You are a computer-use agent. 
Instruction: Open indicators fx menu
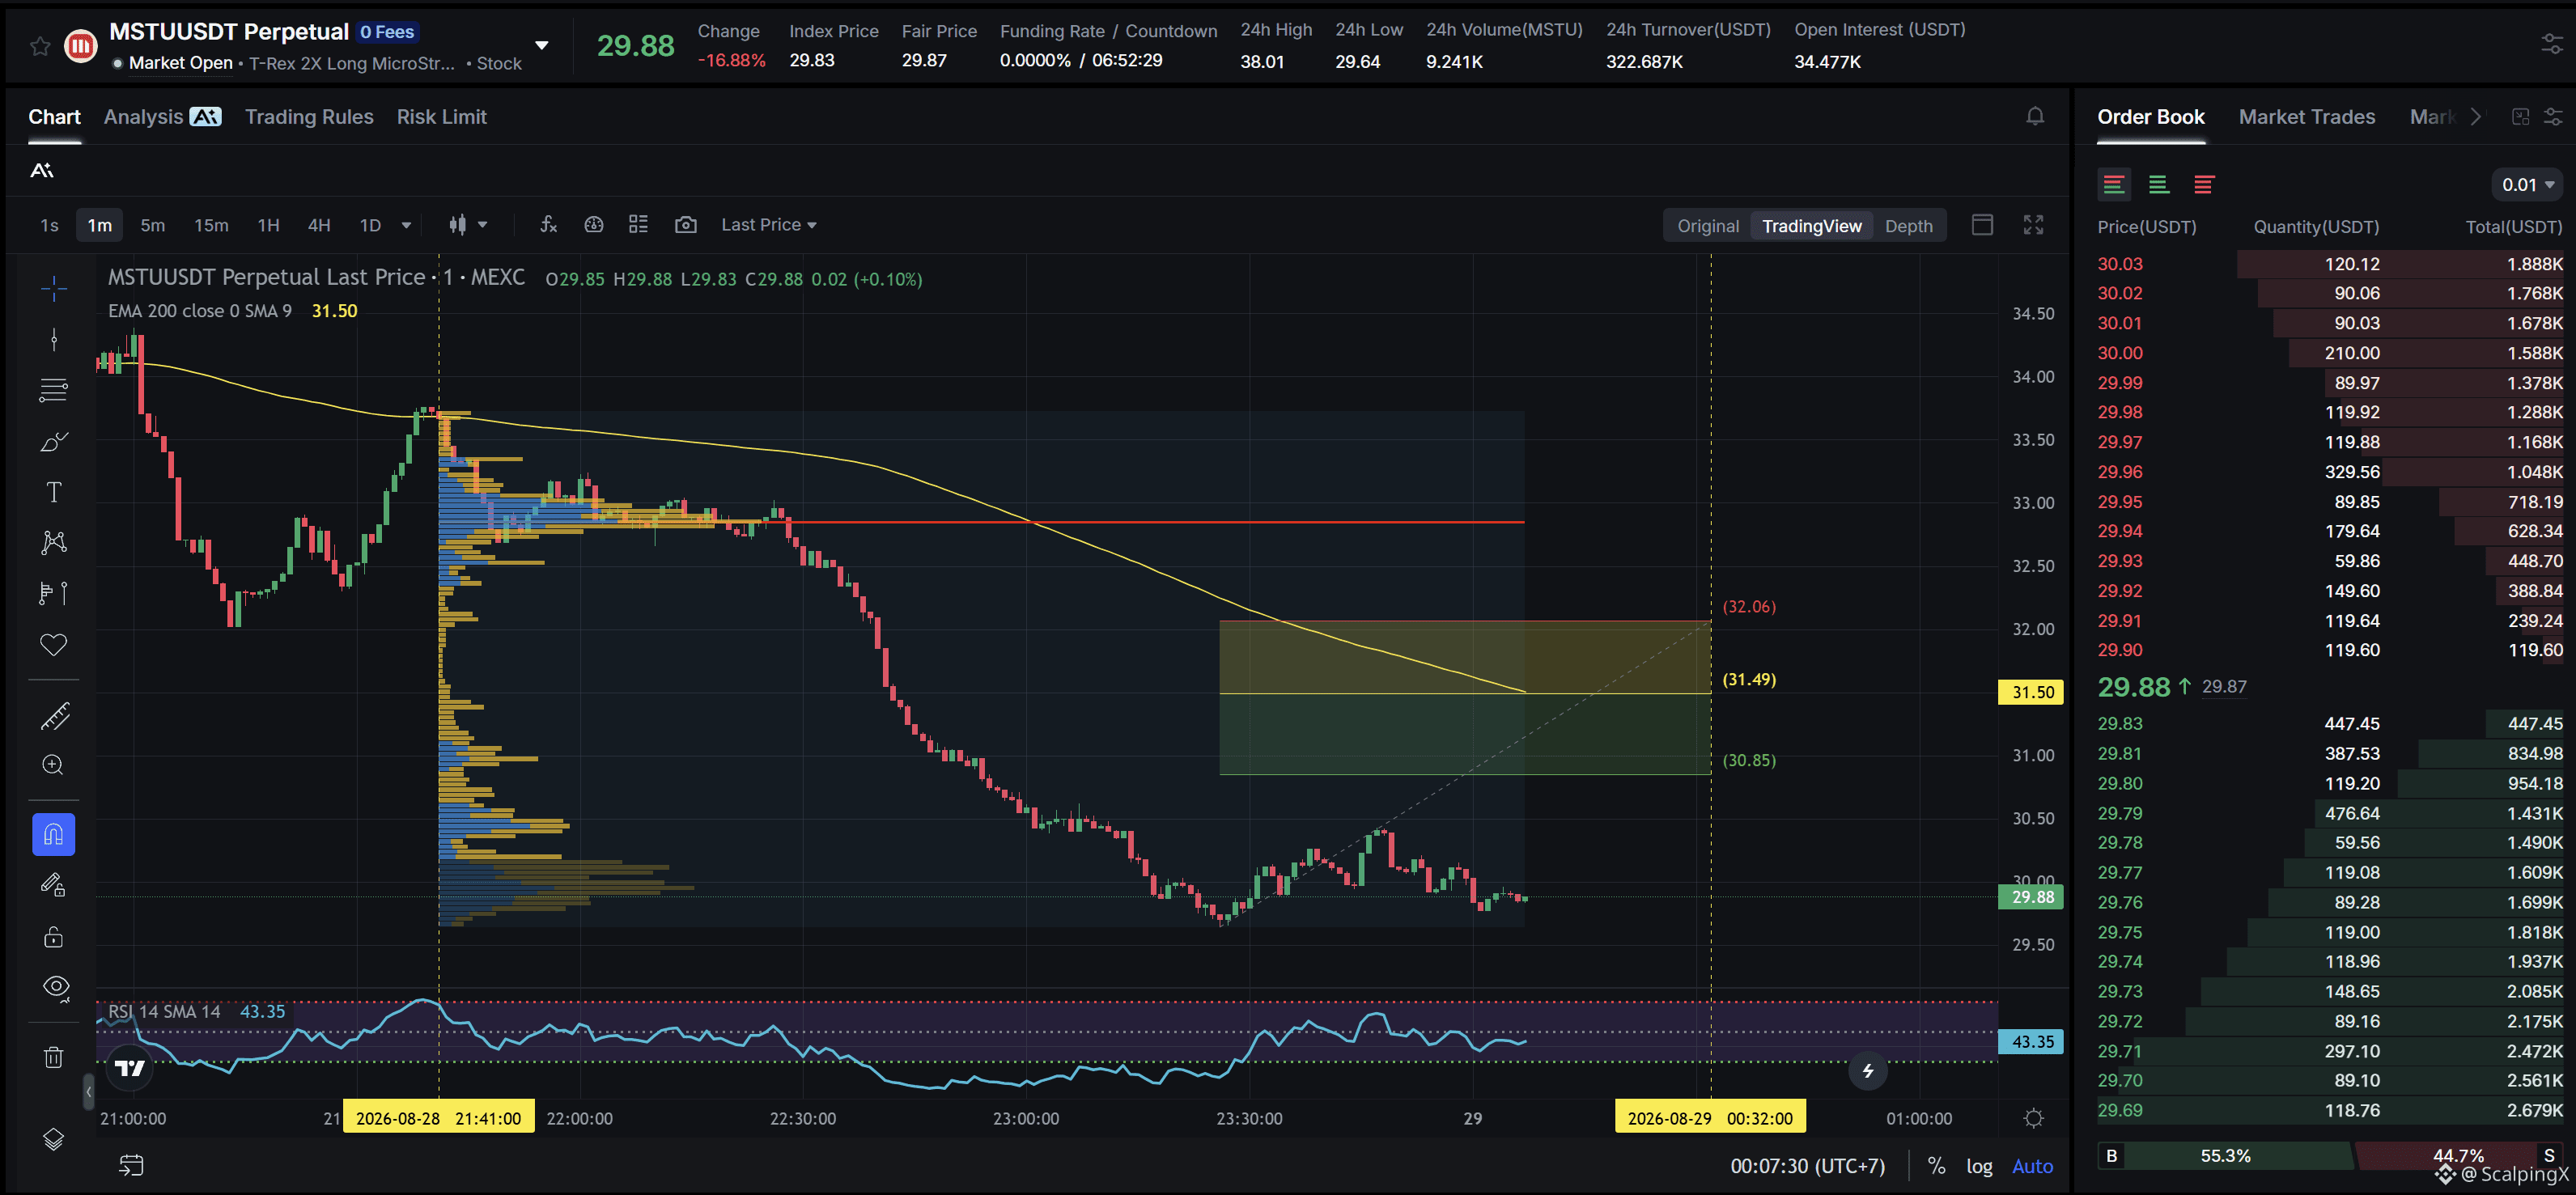tap(548, 225)
